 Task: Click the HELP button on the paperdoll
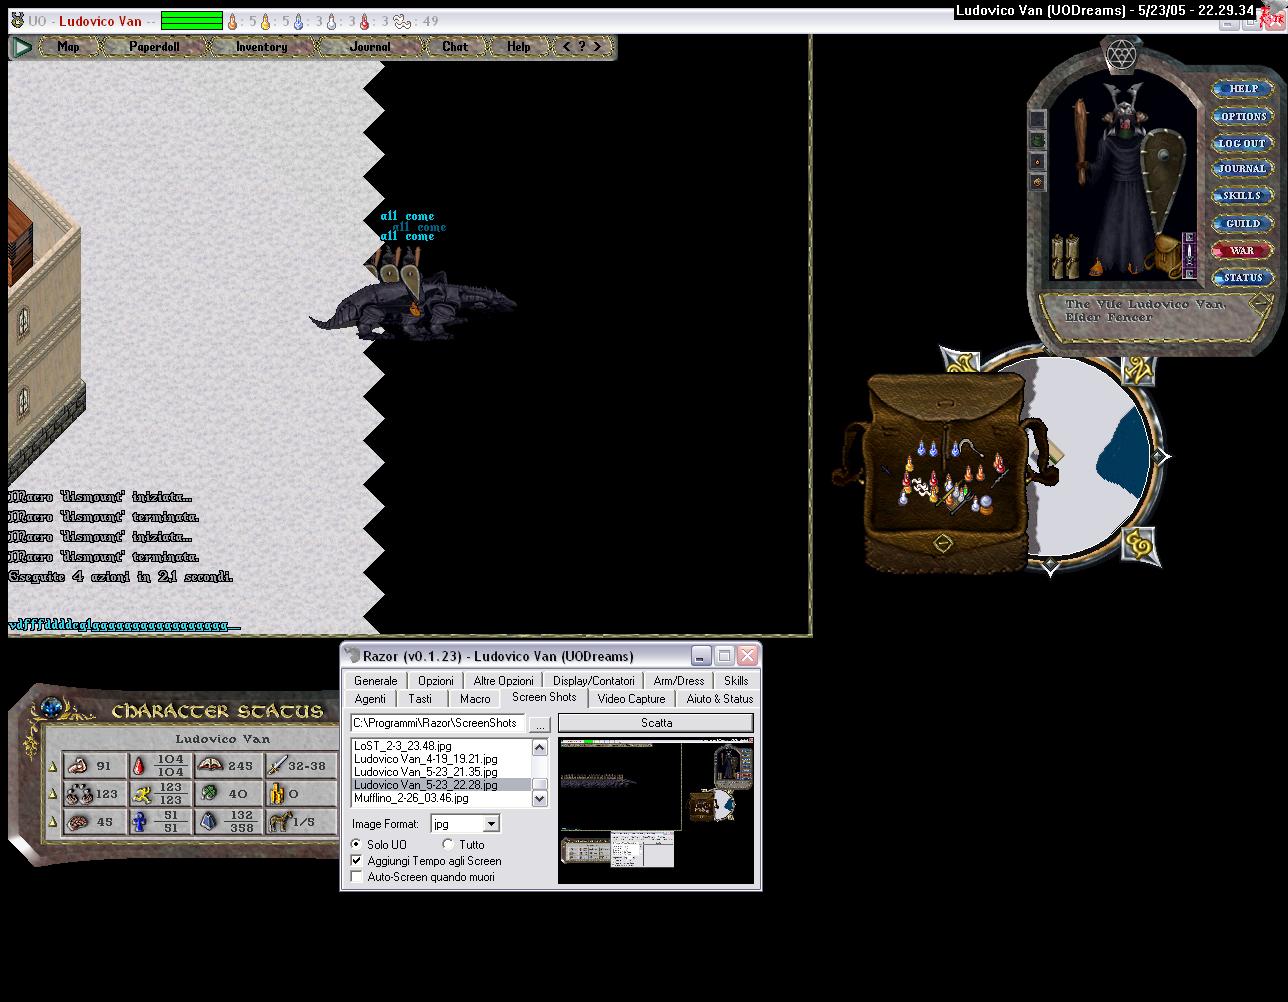pos(1243,89)
